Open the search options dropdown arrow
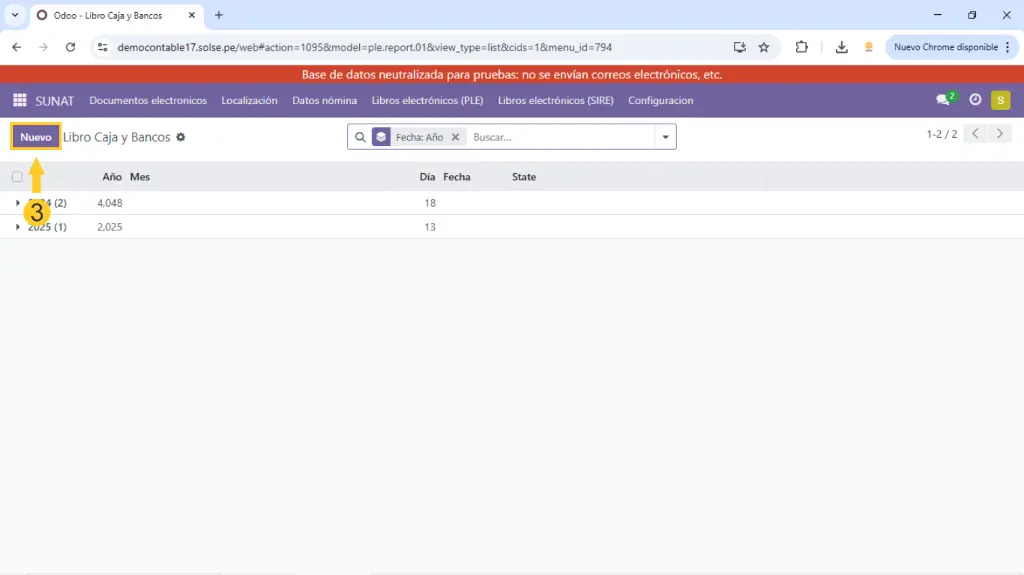 tap(665, 137)
